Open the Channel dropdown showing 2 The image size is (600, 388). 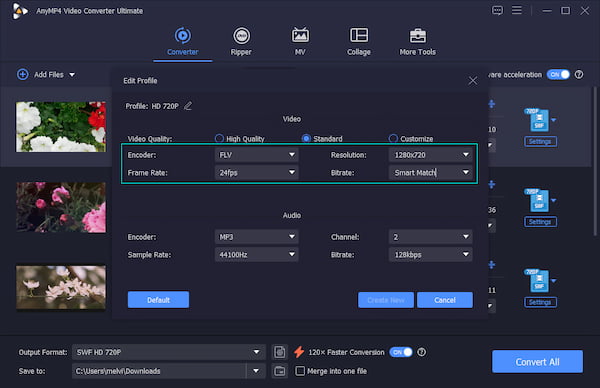(431, 237)
